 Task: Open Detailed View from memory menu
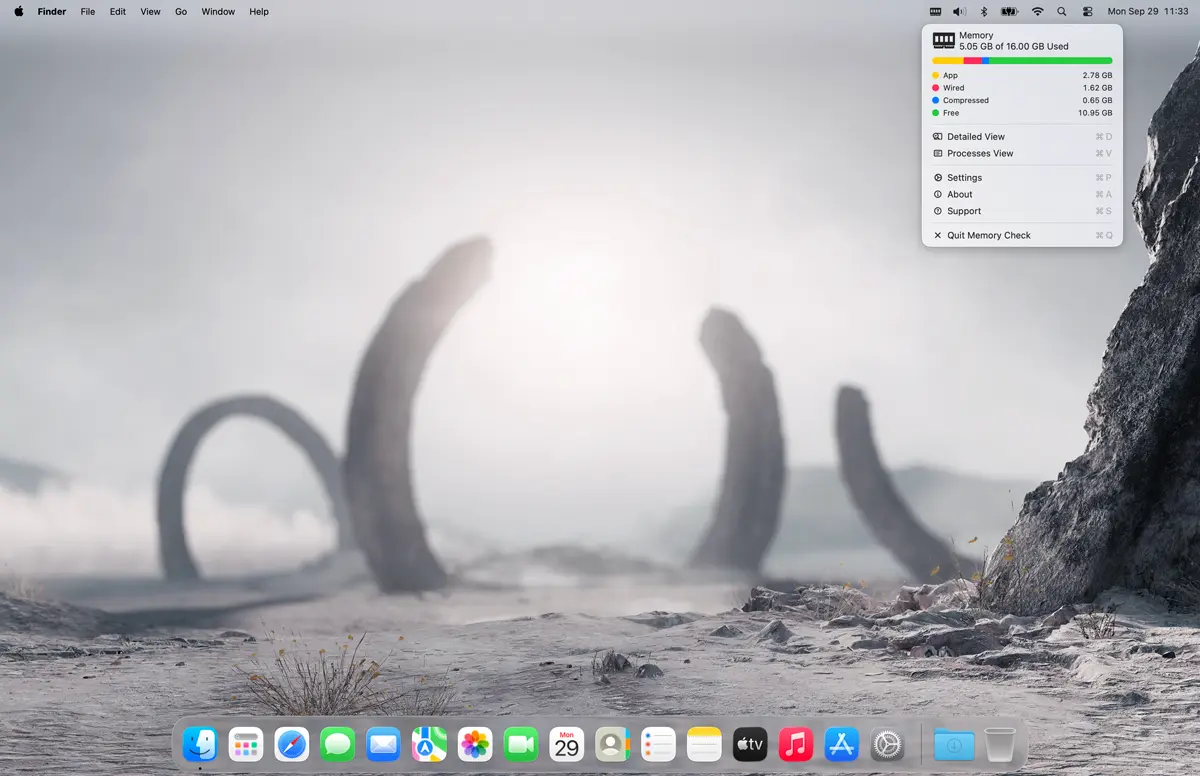point(975,137)
